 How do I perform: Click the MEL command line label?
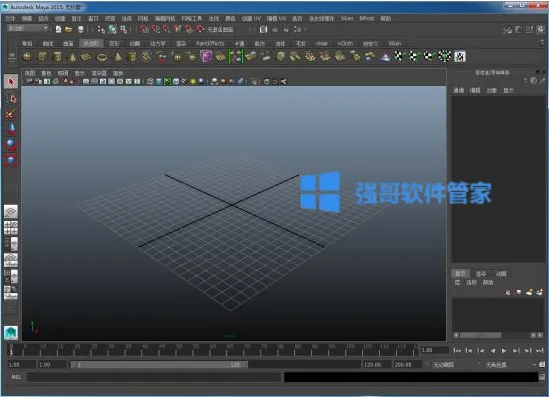pos(16,377)
